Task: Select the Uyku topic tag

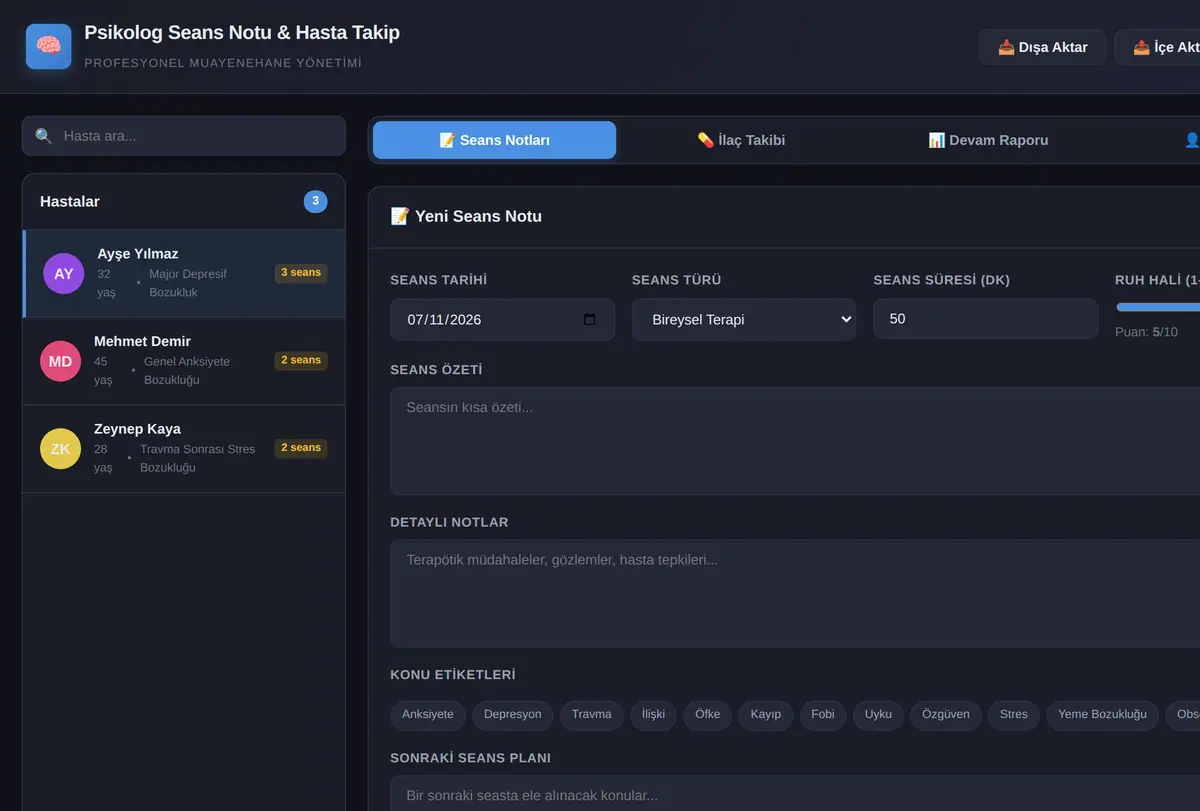Action: pos(879,715)
